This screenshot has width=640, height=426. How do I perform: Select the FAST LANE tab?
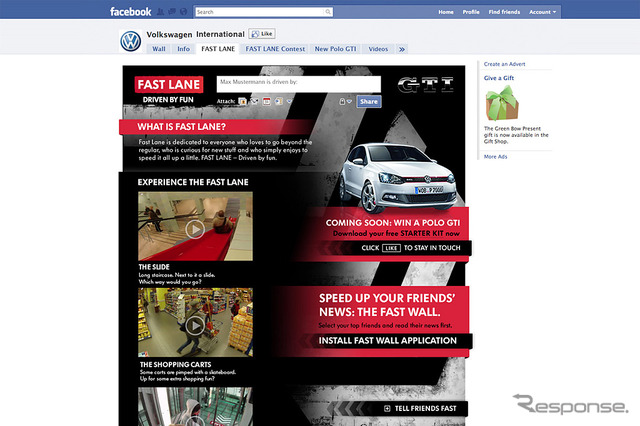218,49
